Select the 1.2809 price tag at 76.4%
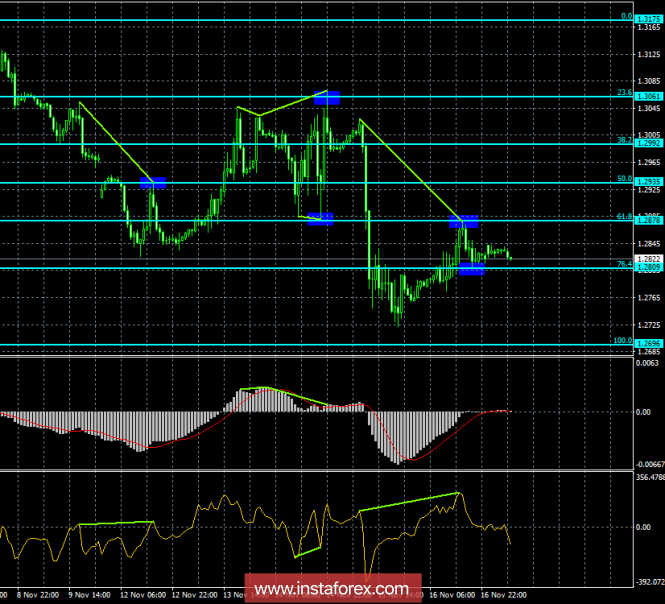 [x=648, y=268]
